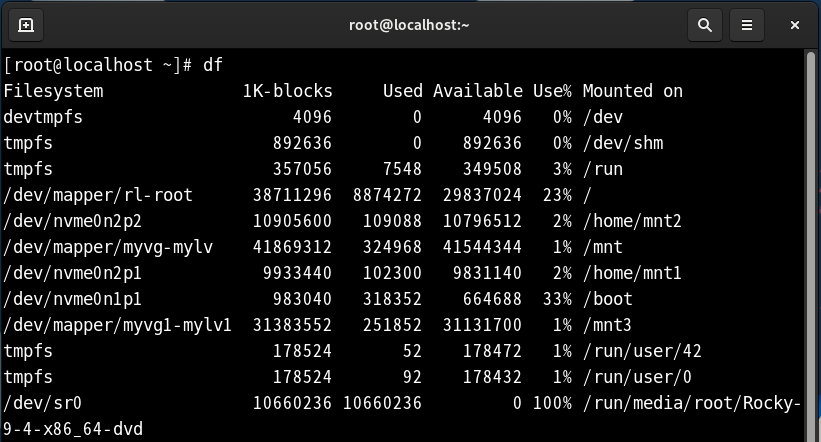Click the '/home/mnt2' mount point

pos(633,221)
